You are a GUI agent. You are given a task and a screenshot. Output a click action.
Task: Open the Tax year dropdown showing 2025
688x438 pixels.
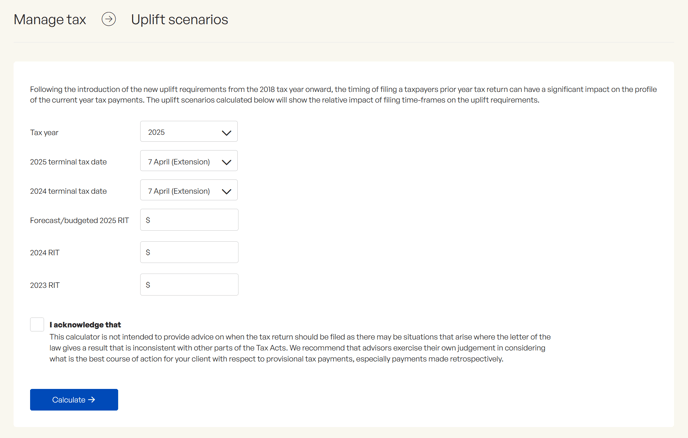189,132
